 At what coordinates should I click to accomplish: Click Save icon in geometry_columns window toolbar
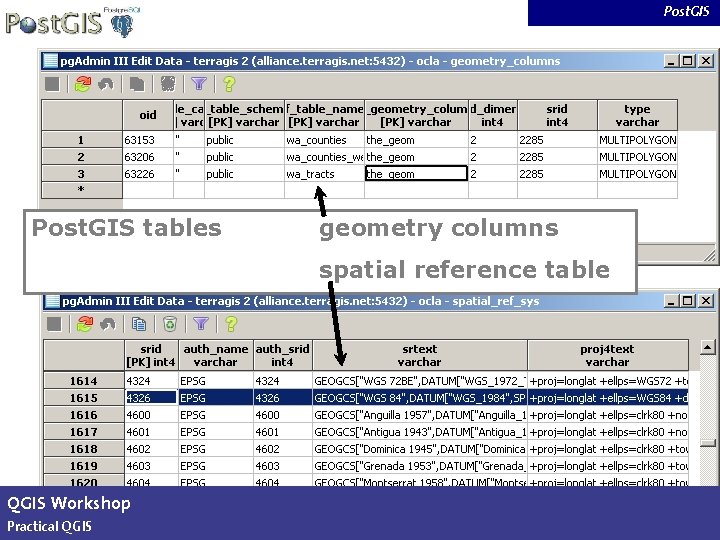click(x=52, y=84)
